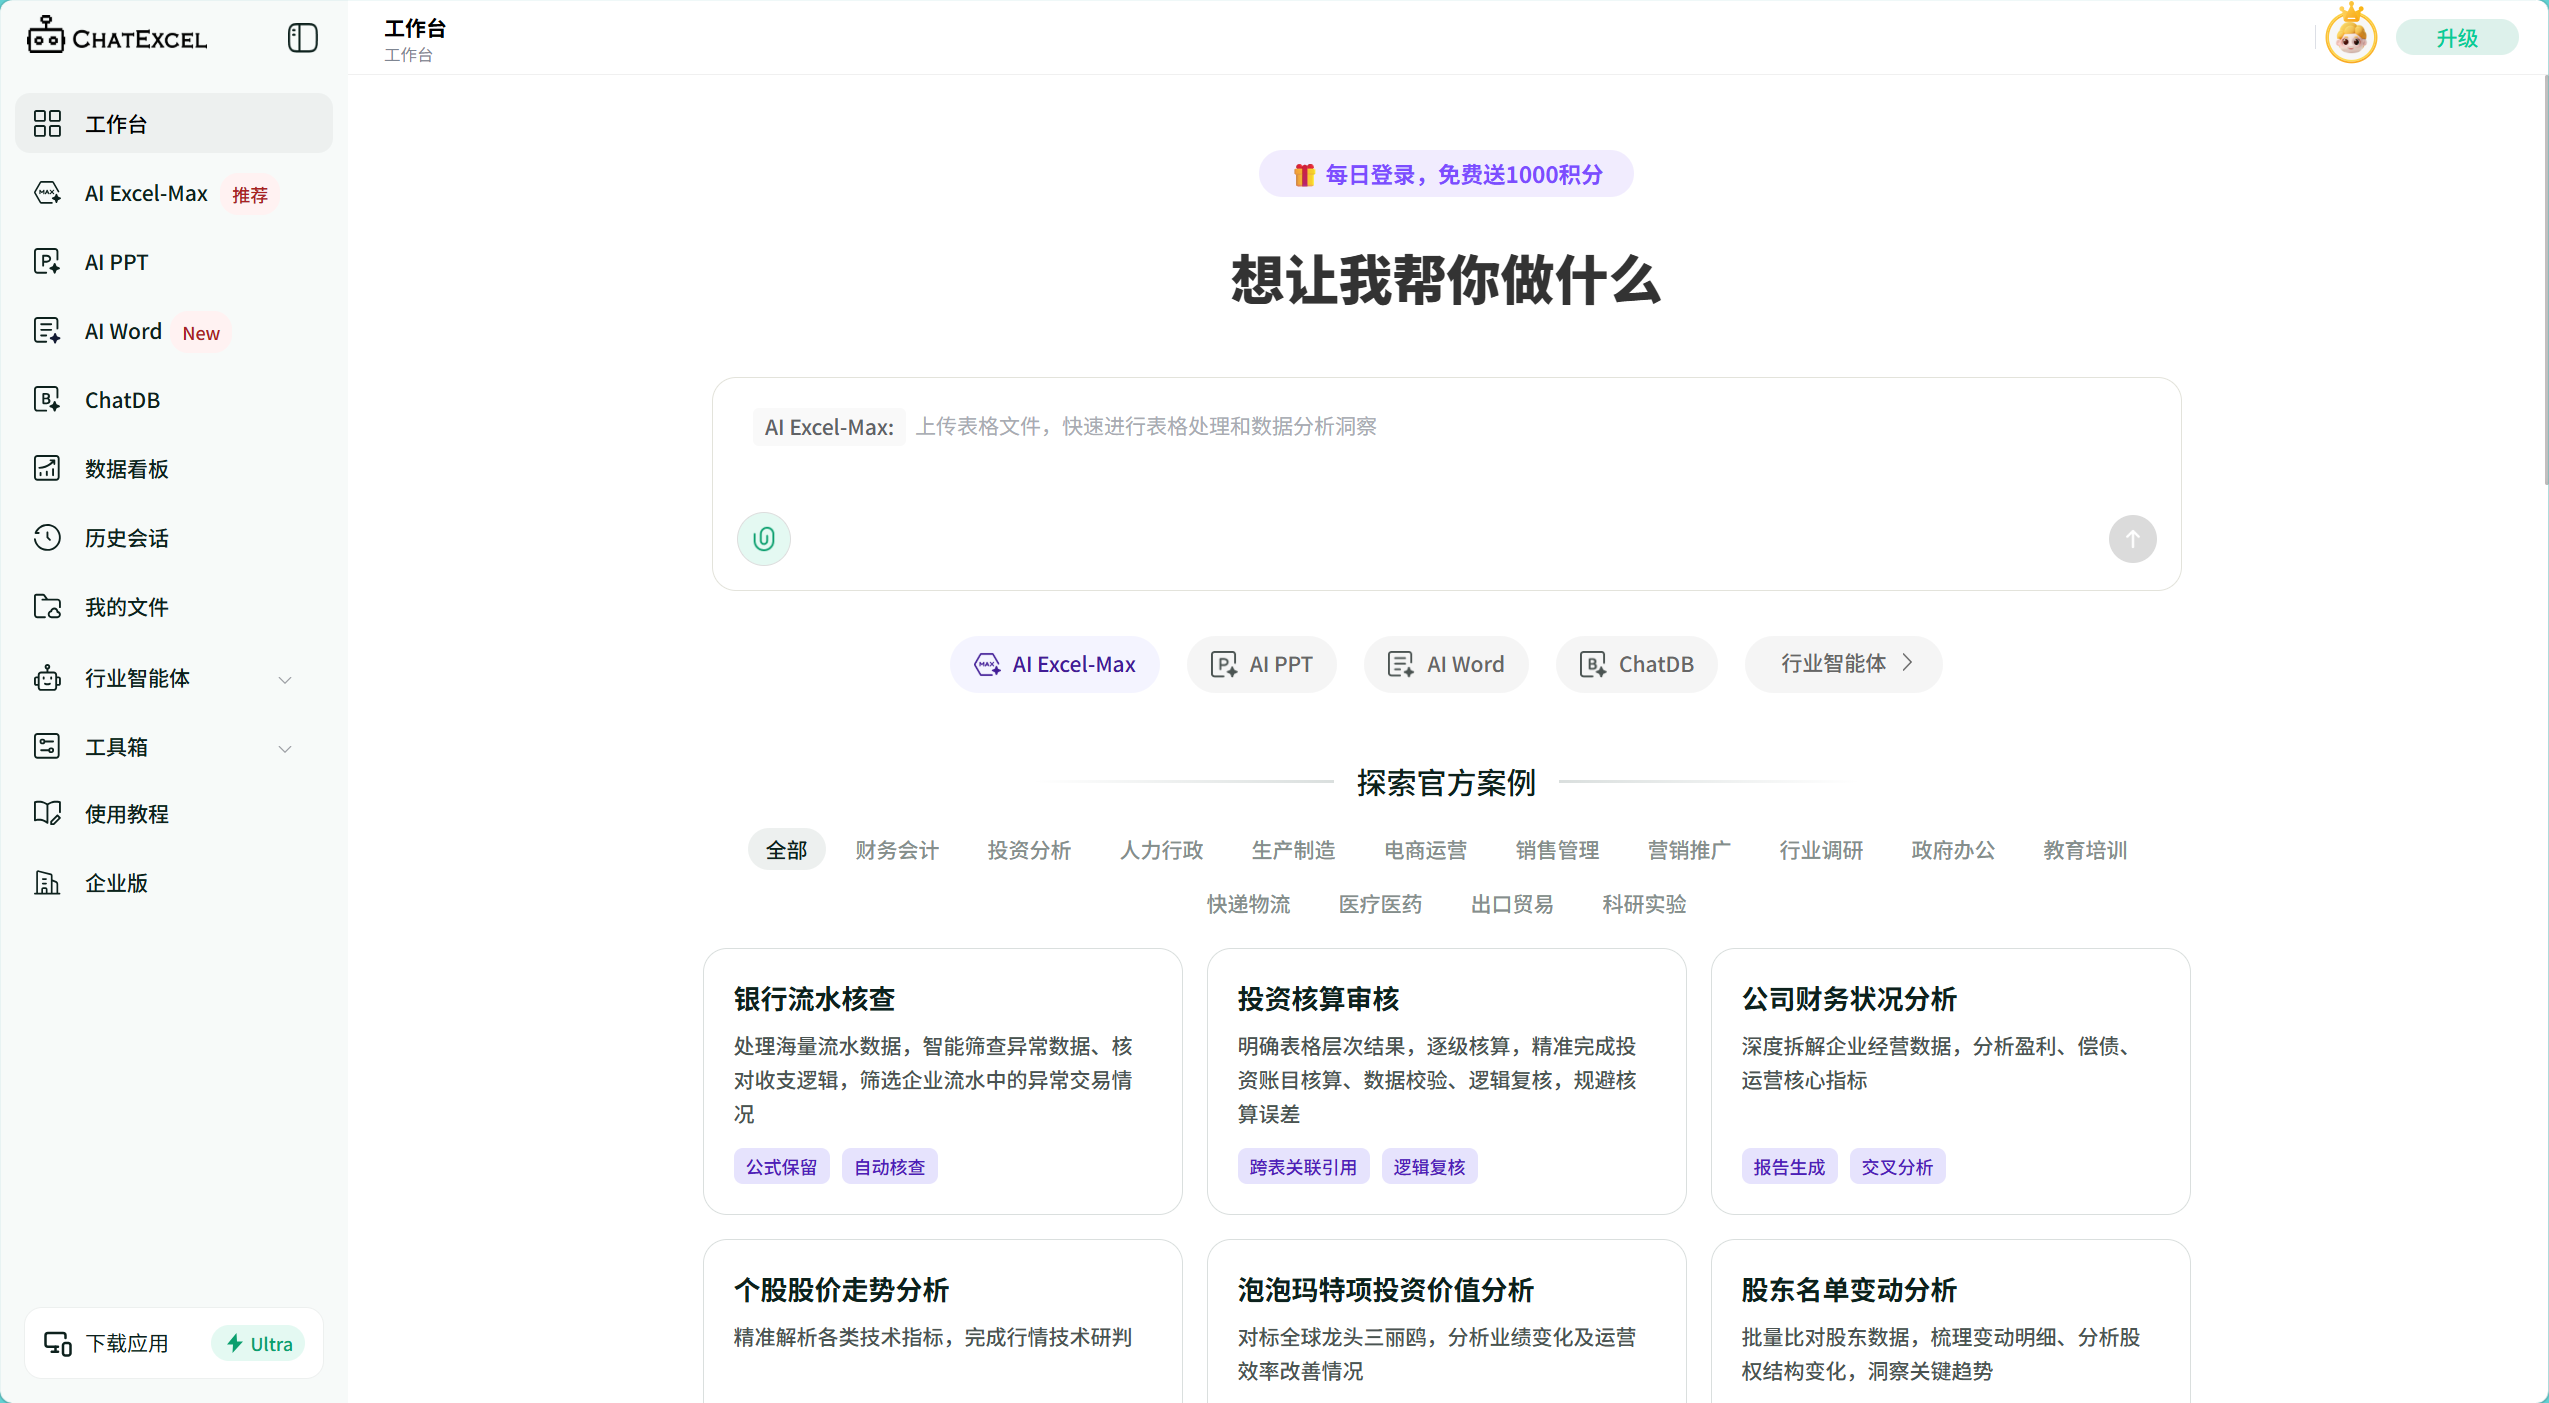Image resolution: width=2549 pixels, height=1403 pixels.
Task: Click the 工具箱 toolbox icon
Action: point(47,747)
